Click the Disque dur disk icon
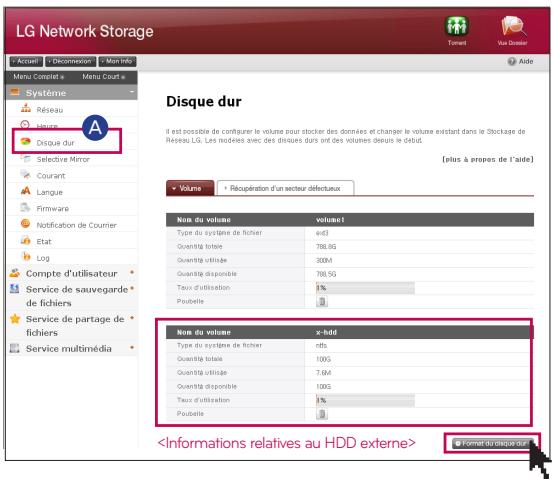 26,142
